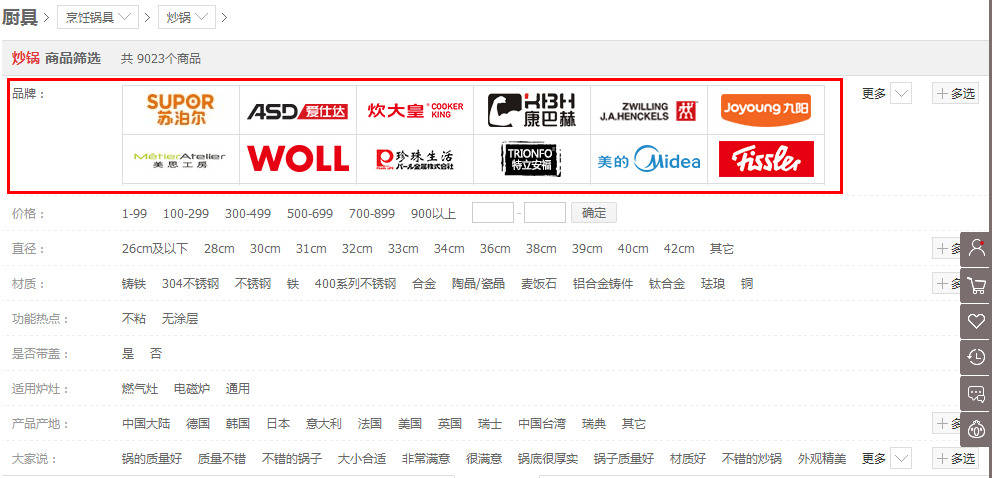Expand 更多 brands dropdown

[x=886, y=94]
